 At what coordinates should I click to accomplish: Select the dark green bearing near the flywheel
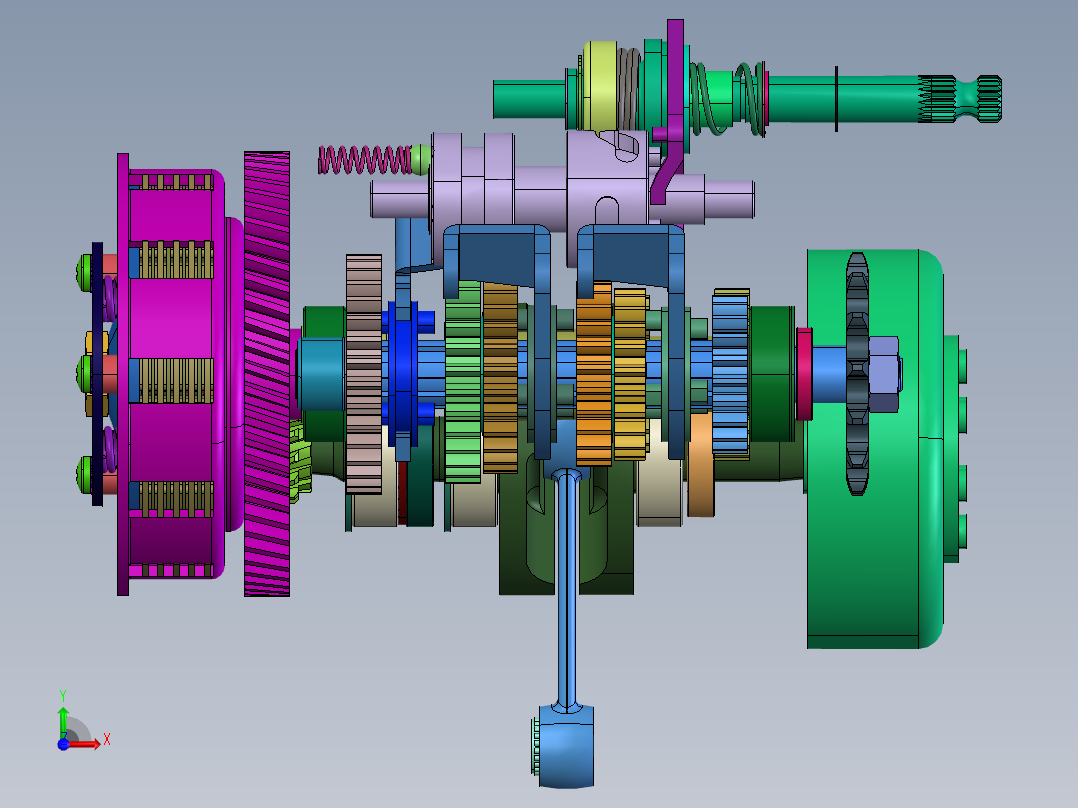pos(772,374)
